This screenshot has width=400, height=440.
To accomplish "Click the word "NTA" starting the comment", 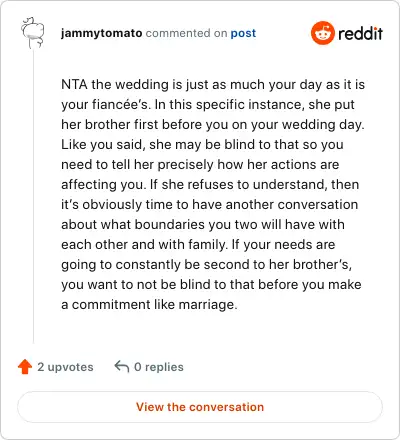I will point(74,84).
